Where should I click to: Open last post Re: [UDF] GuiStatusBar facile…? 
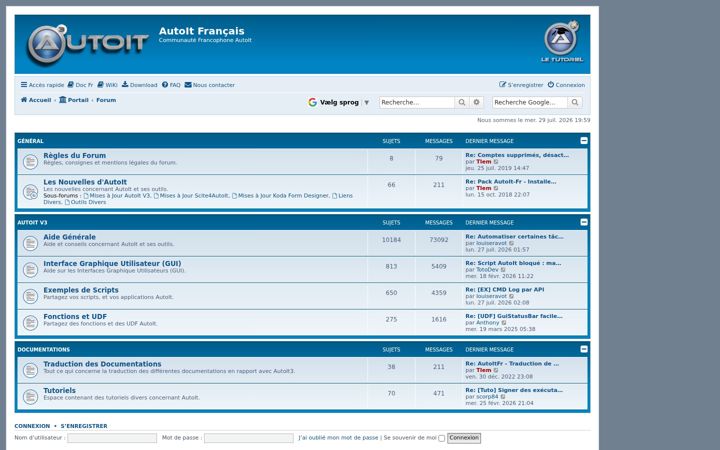tap(513, 316)
